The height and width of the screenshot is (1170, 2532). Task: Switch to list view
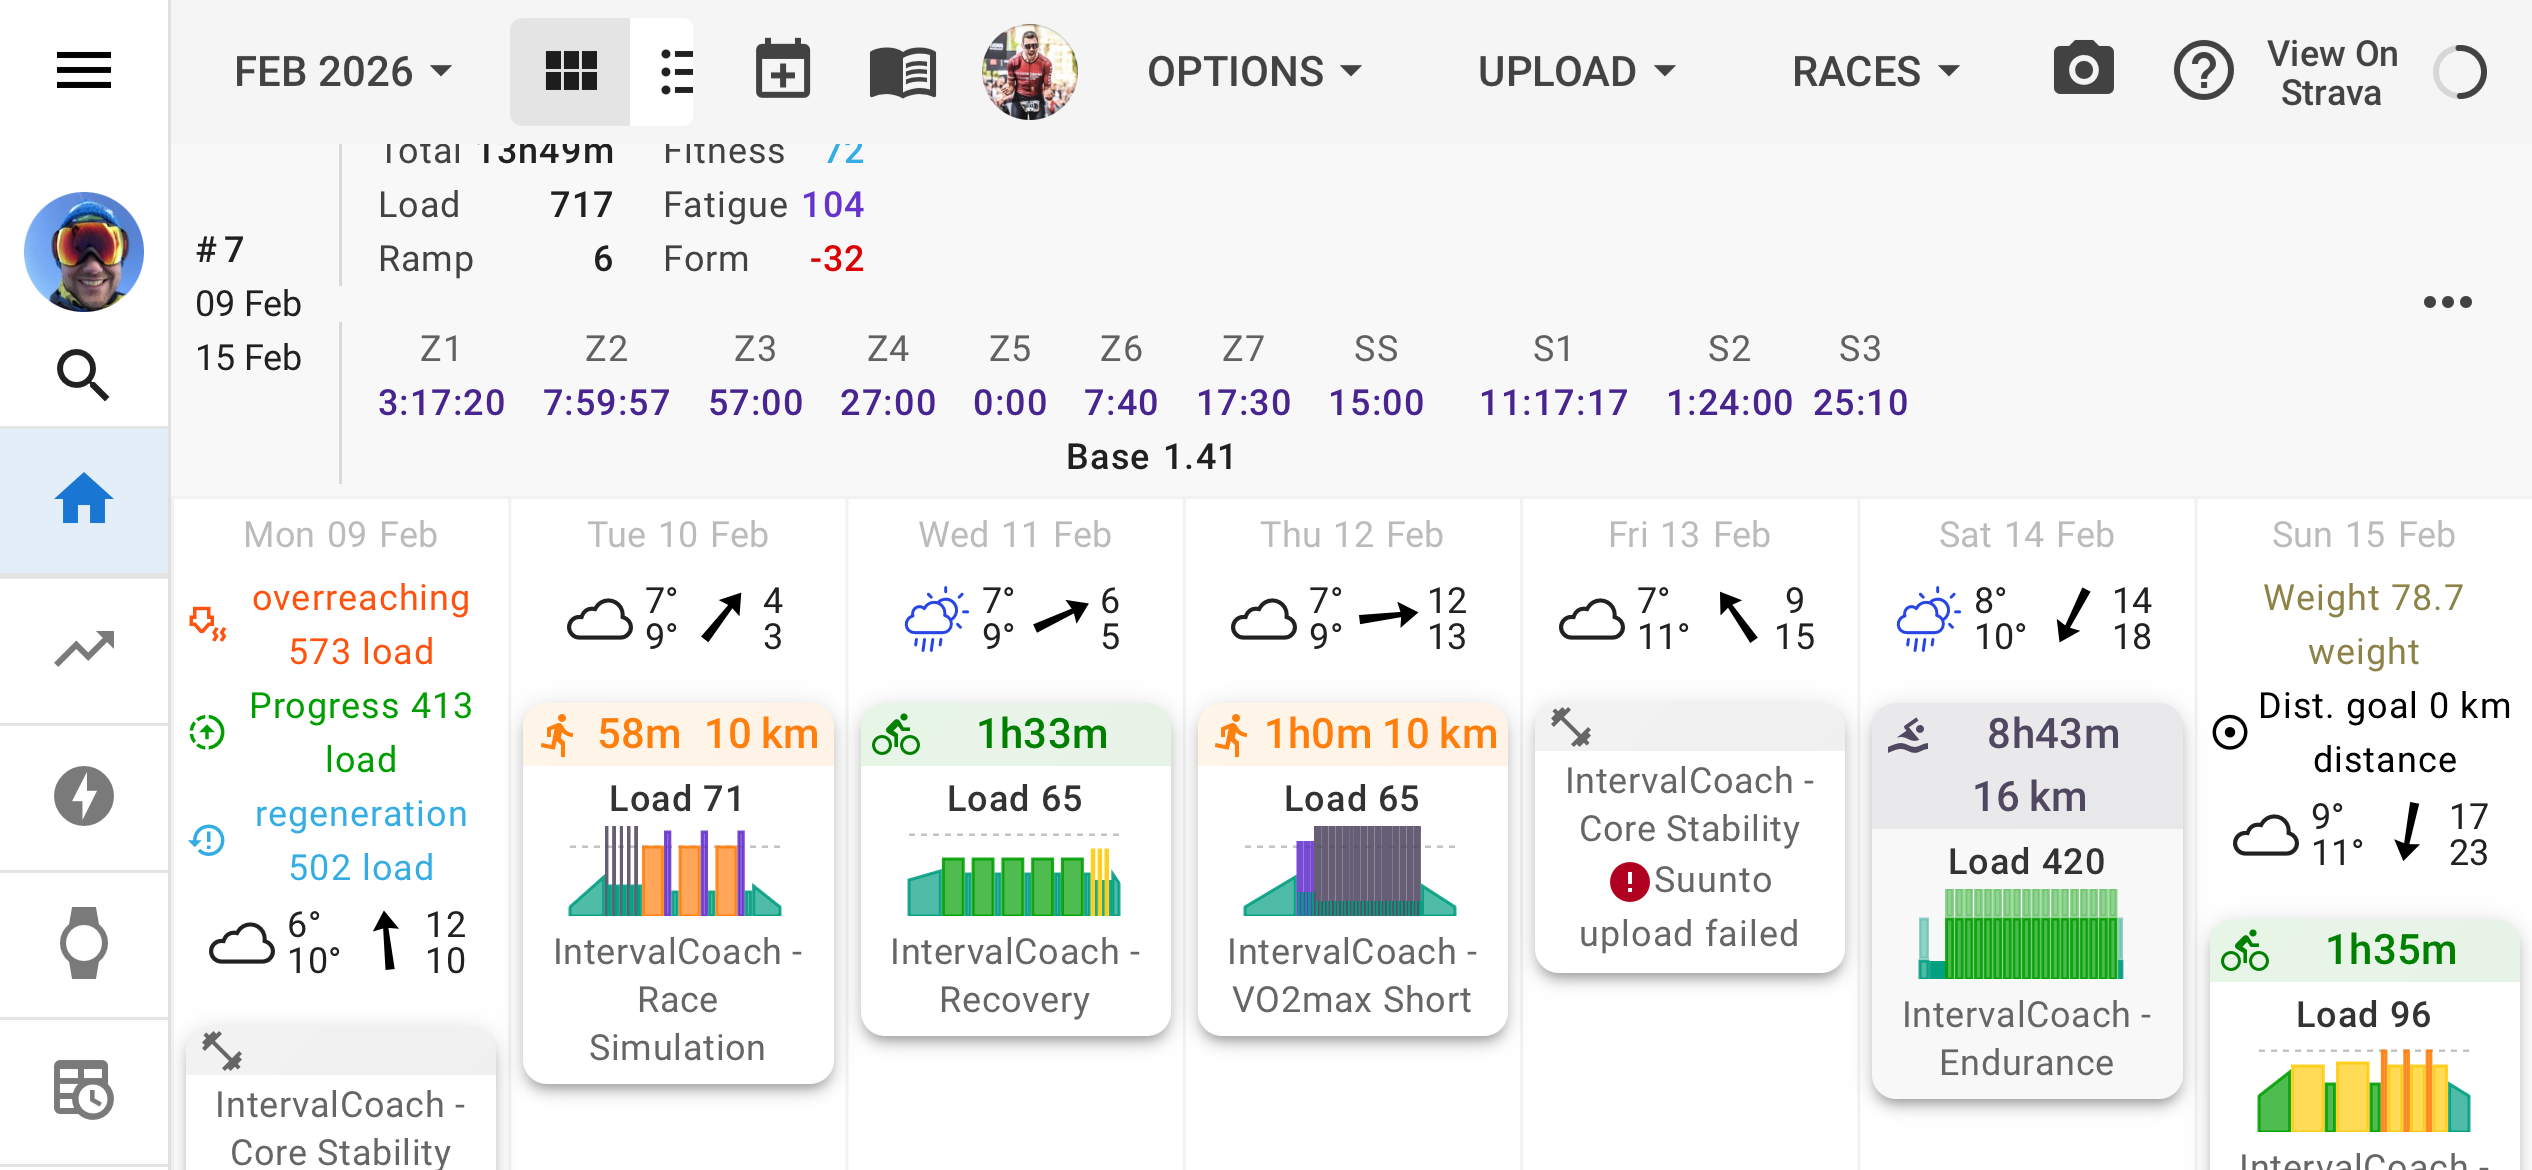pyautogui.click(x=675, y=71)
